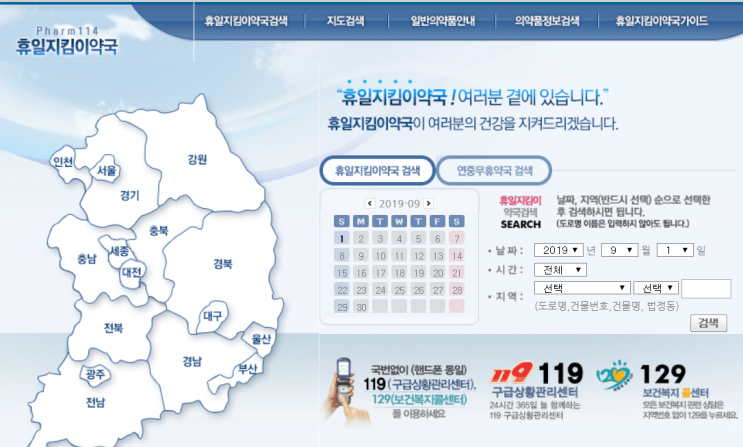Select 세종 on the map
743x447 pixels.
click(119, 251)
